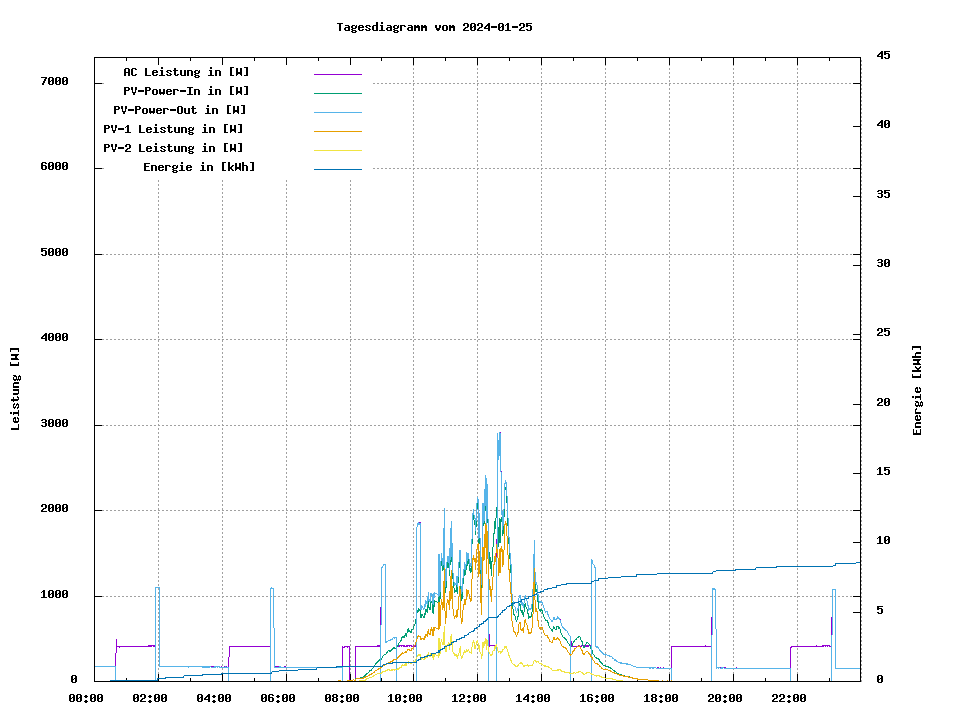
Task: Click the 45 label on the energy axis
Action: tap(883, 55)
